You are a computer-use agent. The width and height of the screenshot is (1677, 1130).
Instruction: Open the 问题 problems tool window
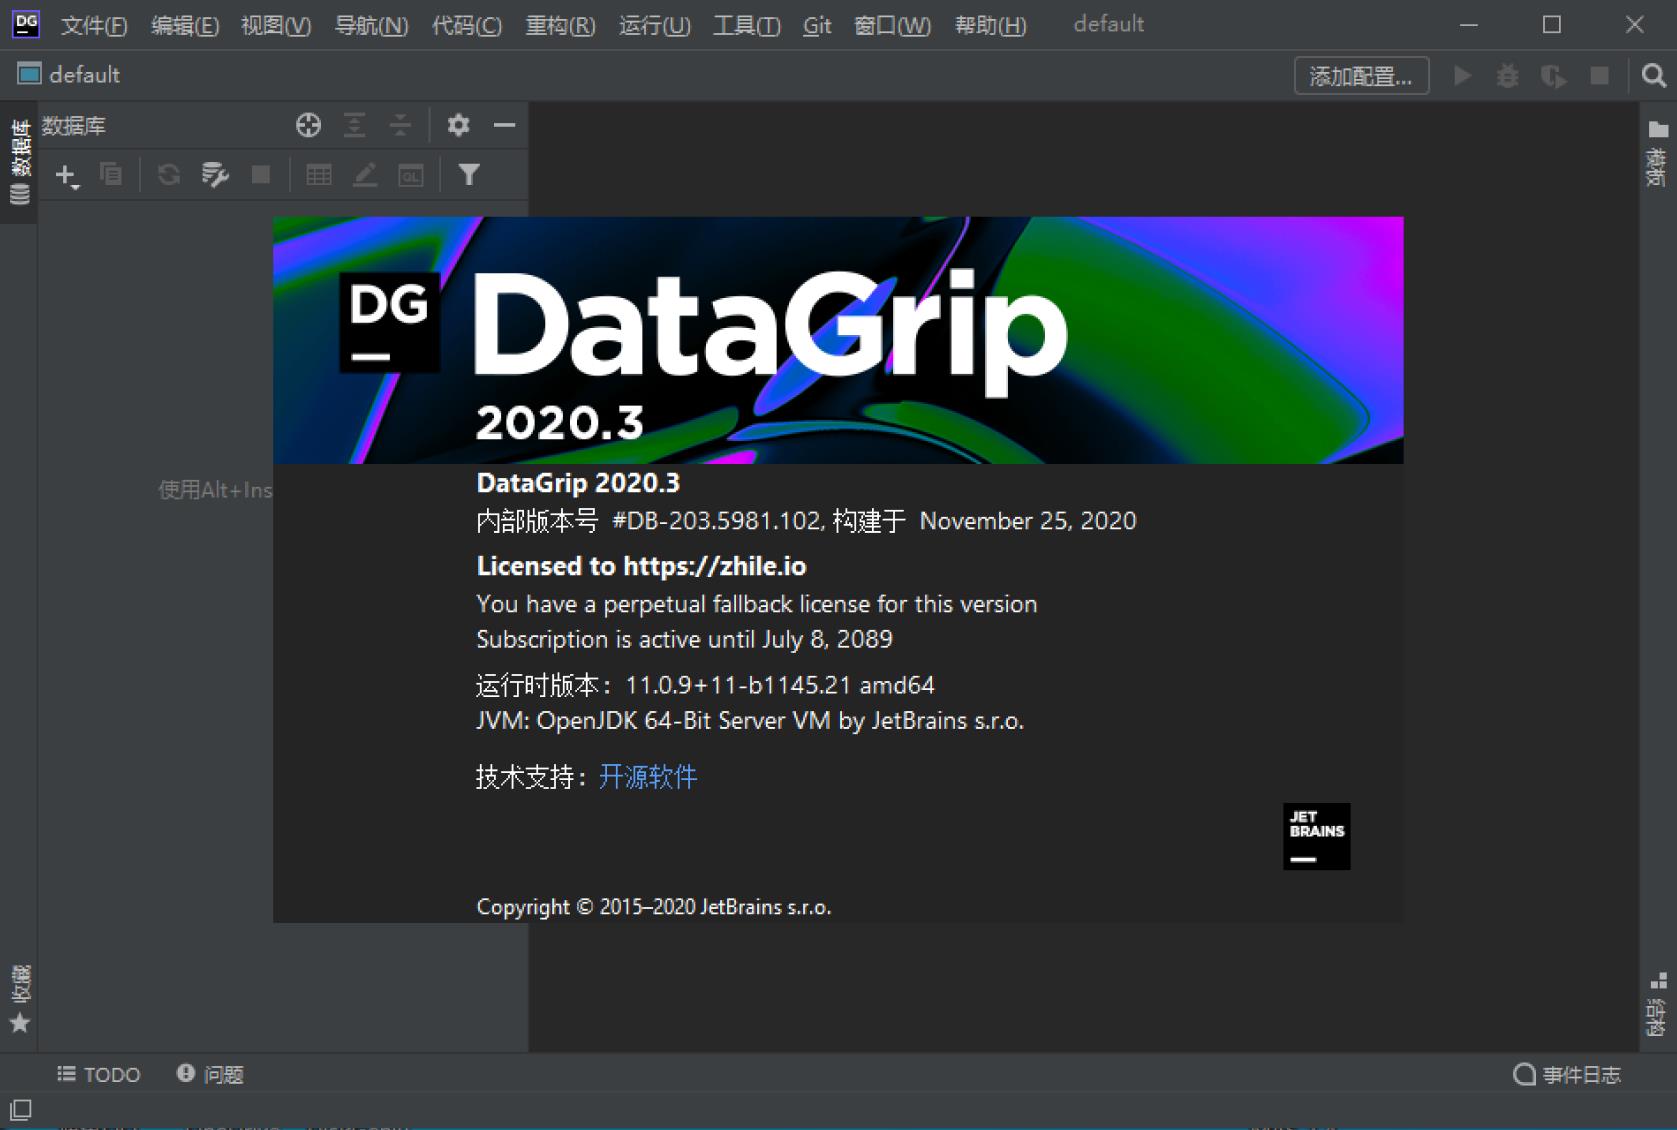[210, 1074]
